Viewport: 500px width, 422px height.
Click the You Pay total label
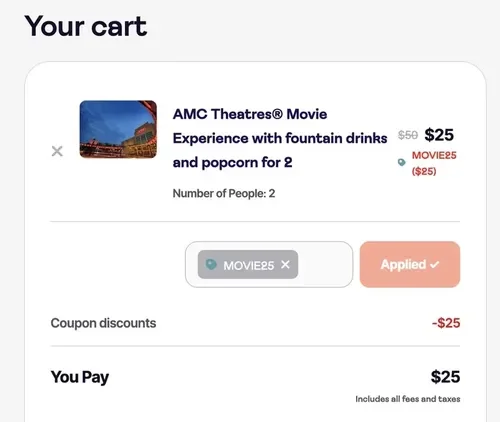click(80, 377)
